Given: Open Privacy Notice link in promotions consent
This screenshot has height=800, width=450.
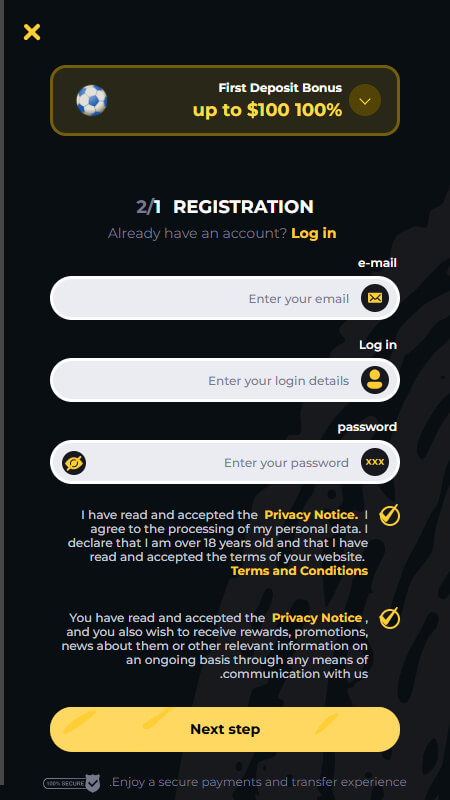Looking at the screenshot, I should (317, 618).
